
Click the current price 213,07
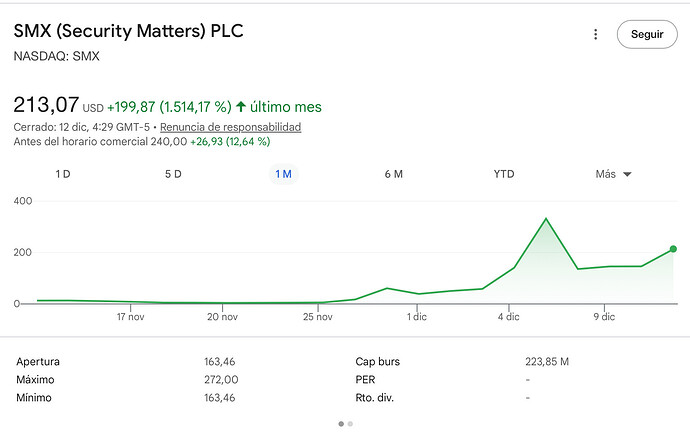tap(45, 104)
